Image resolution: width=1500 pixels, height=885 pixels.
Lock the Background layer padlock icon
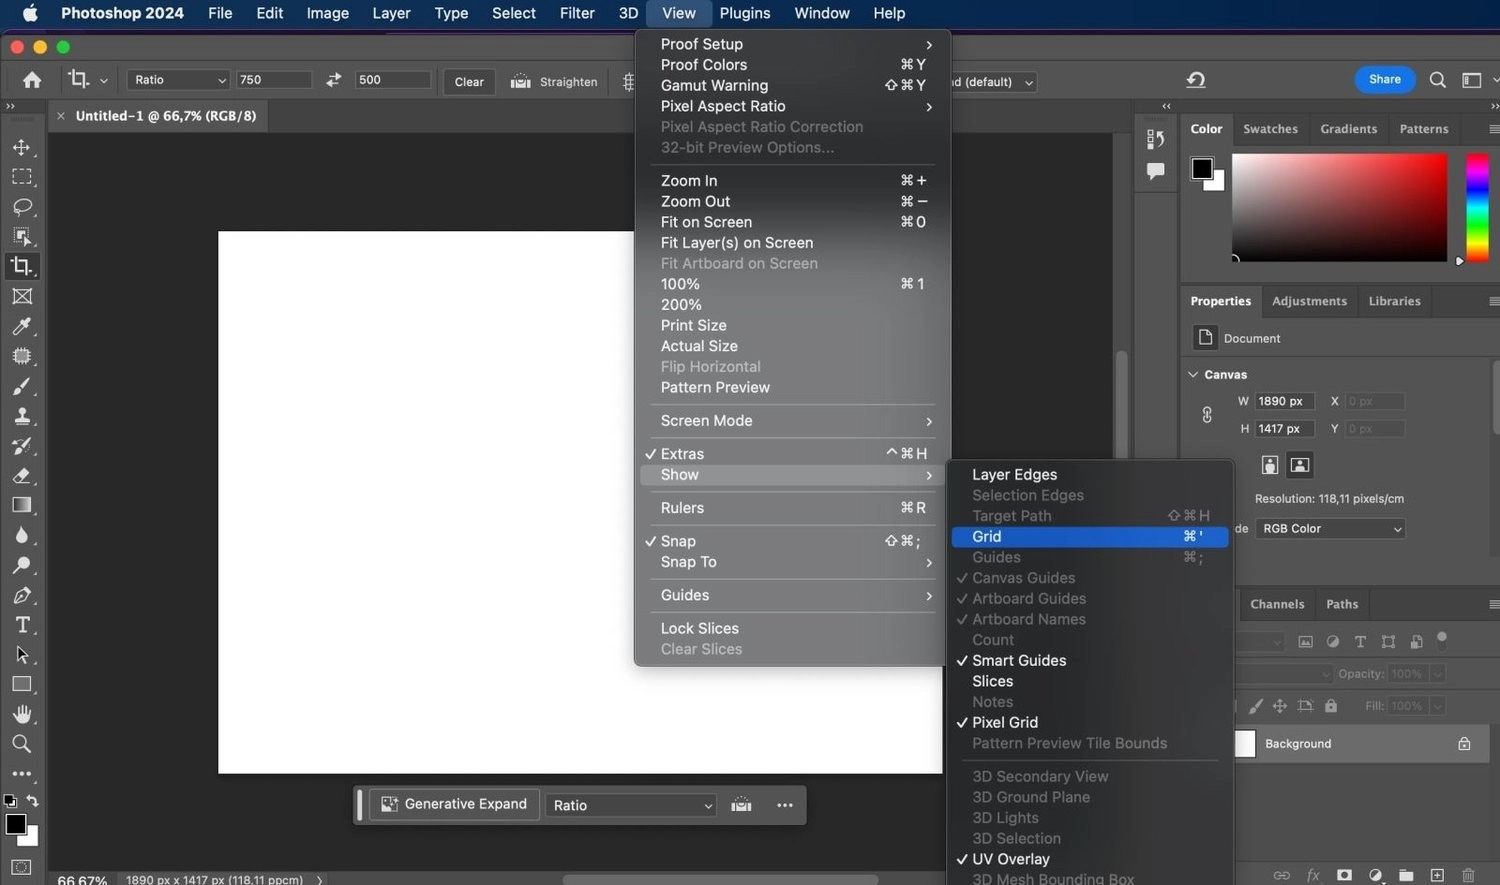(x=1464, y=744)
